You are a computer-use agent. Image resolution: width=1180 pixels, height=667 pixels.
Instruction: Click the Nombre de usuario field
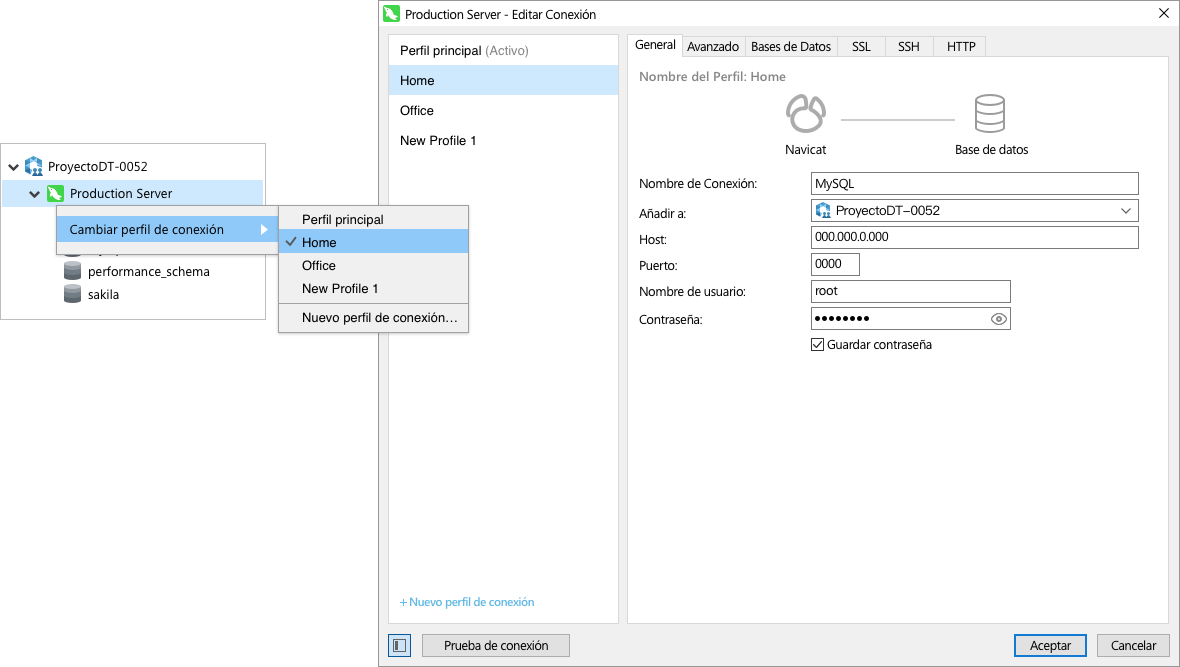[x=911, y=291]
